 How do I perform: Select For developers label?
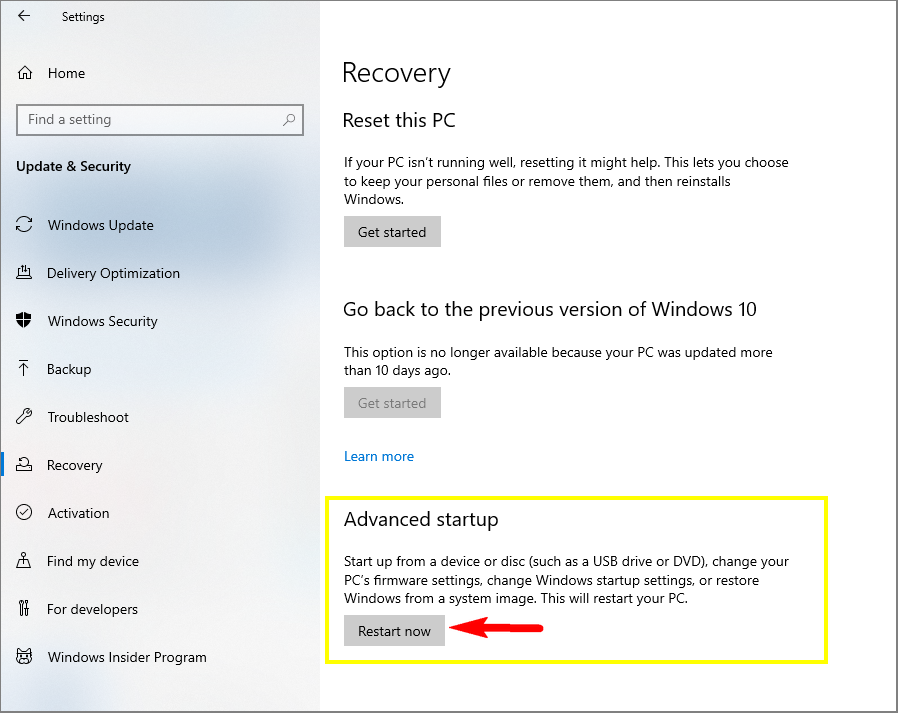[x=92, y=609]
